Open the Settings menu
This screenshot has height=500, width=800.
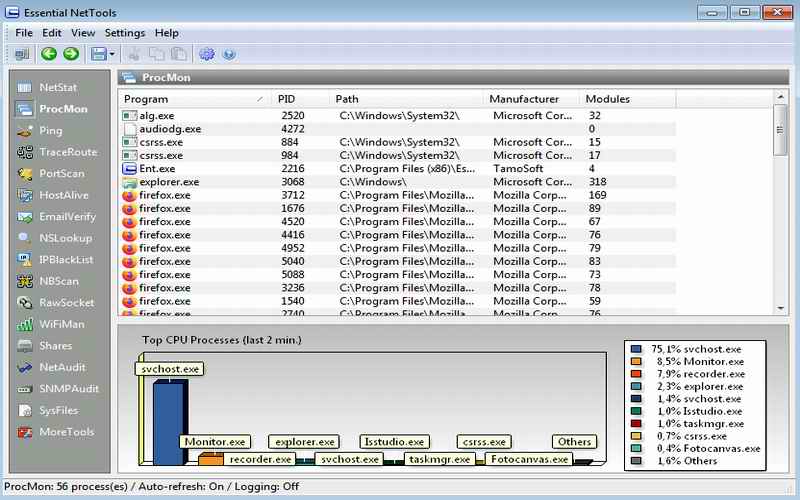[x=125, y=33]
